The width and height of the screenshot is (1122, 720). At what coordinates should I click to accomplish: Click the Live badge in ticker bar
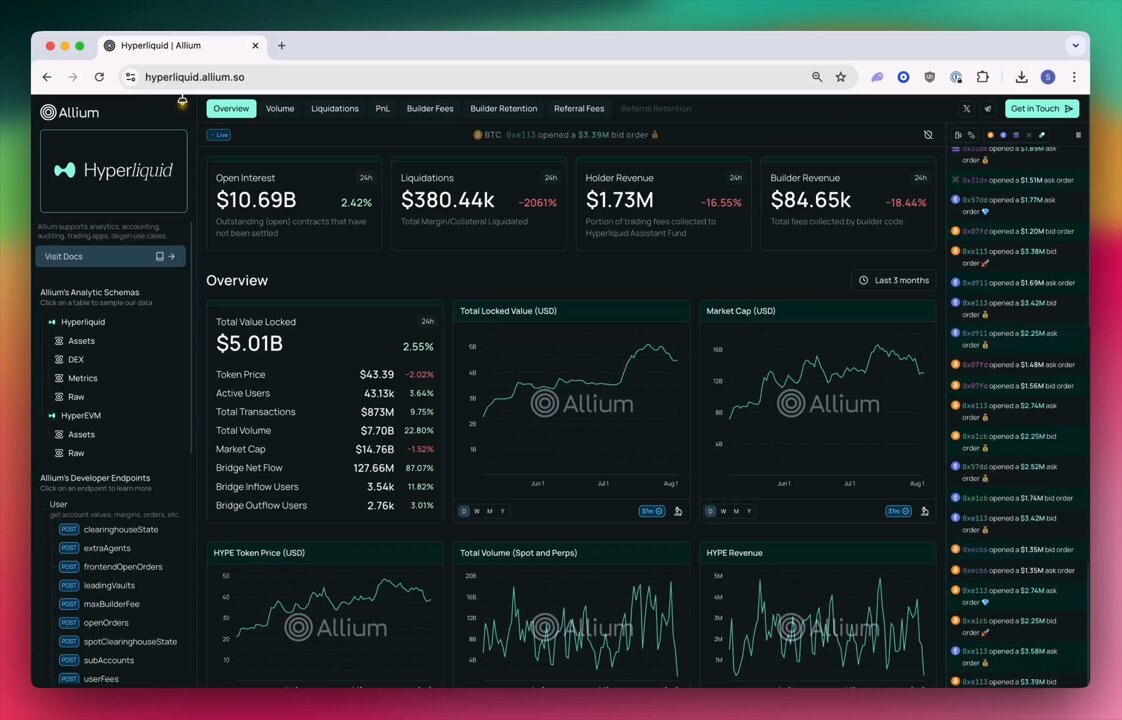[219, 135]
